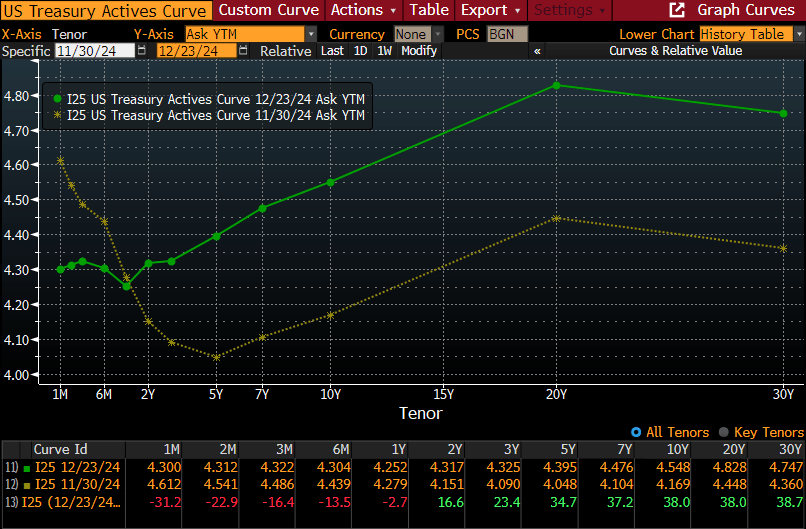Select the All Tenors radio button
Image resolution: width=806 pixels, height=529 pixels.
tap(637, 432)
